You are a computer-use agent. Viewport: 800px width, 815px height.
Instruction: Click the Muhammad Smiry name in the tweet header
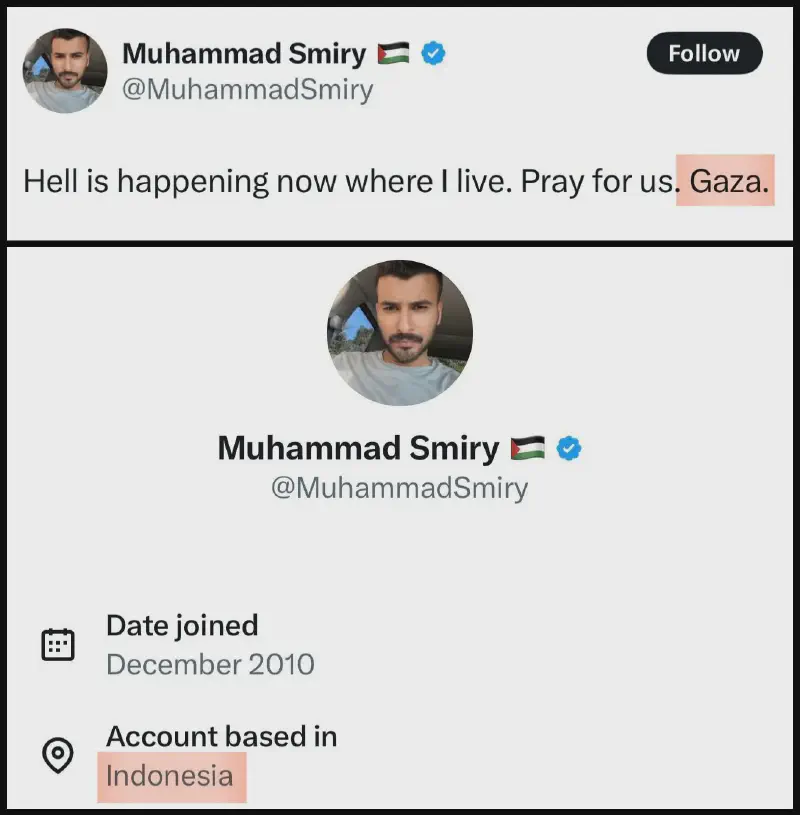(243, 53)
